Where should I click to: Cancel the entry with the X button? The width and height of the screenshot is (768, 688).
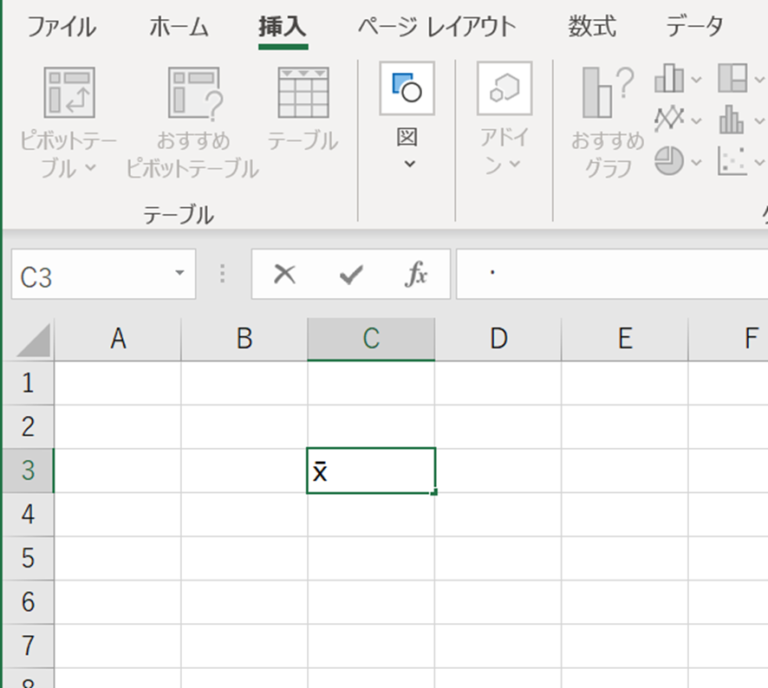coord(285,275)
